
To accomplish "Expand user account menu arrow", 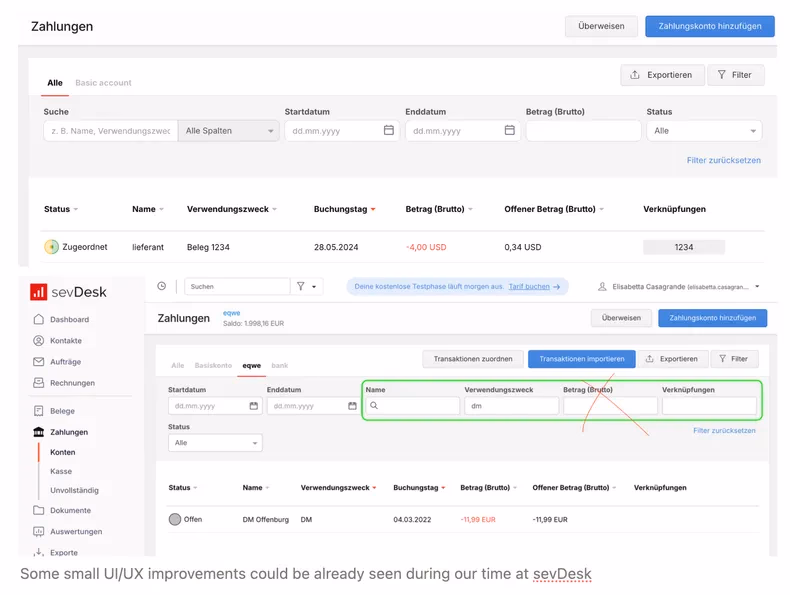I will 757,287.
